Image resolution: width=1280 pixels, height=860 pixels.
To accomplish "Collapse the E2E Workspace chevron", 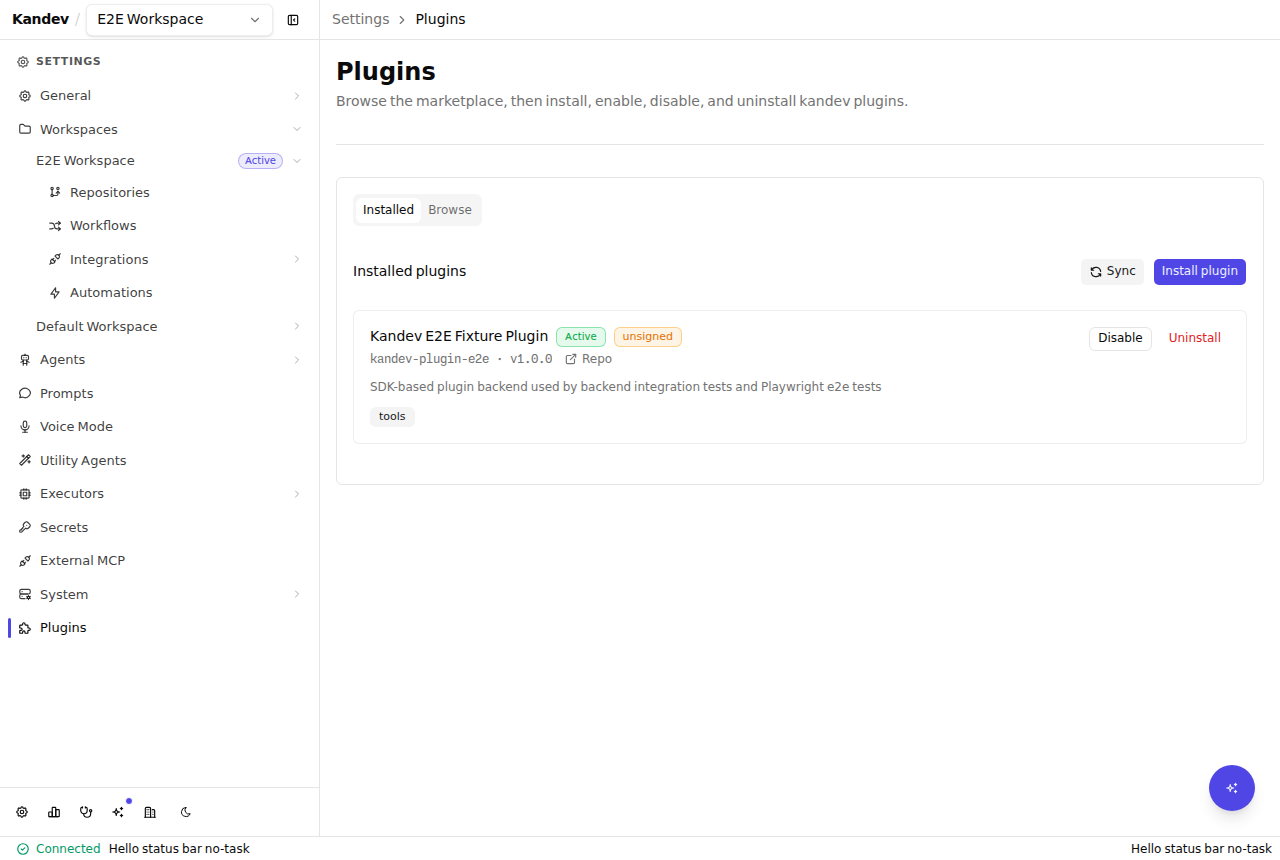I will (297, 161).
